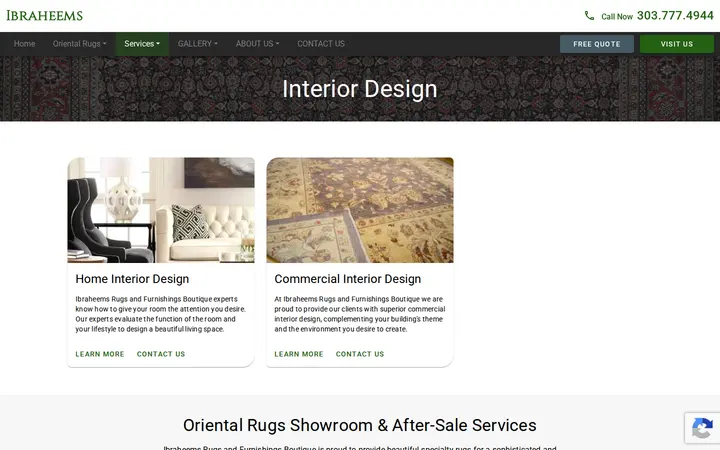Click the FREE QUOTE button
Screen dimensions: 720x450
[x=596, y=44]
